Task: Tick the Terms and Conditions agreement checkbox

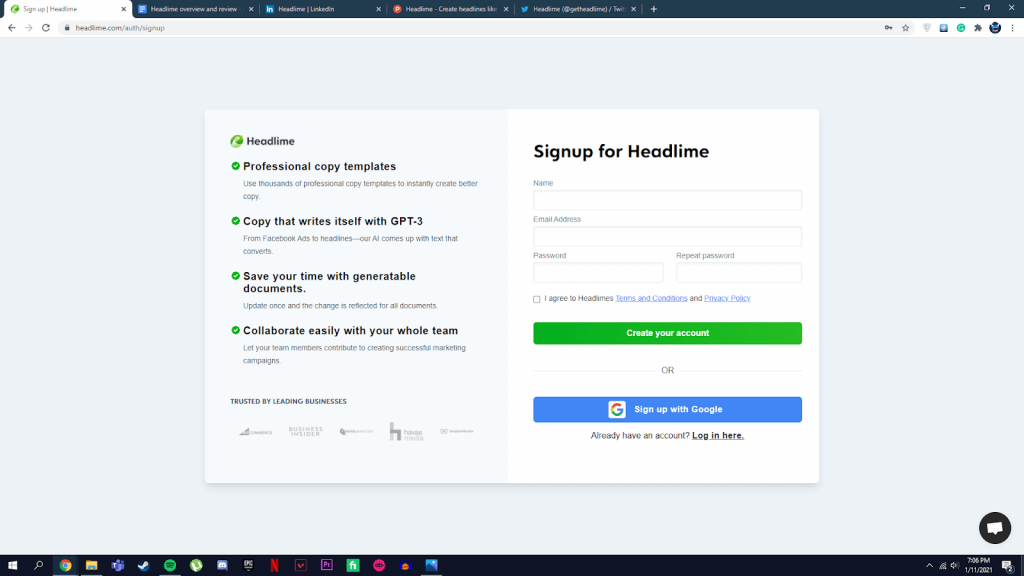Action: [x=537, y=299]
